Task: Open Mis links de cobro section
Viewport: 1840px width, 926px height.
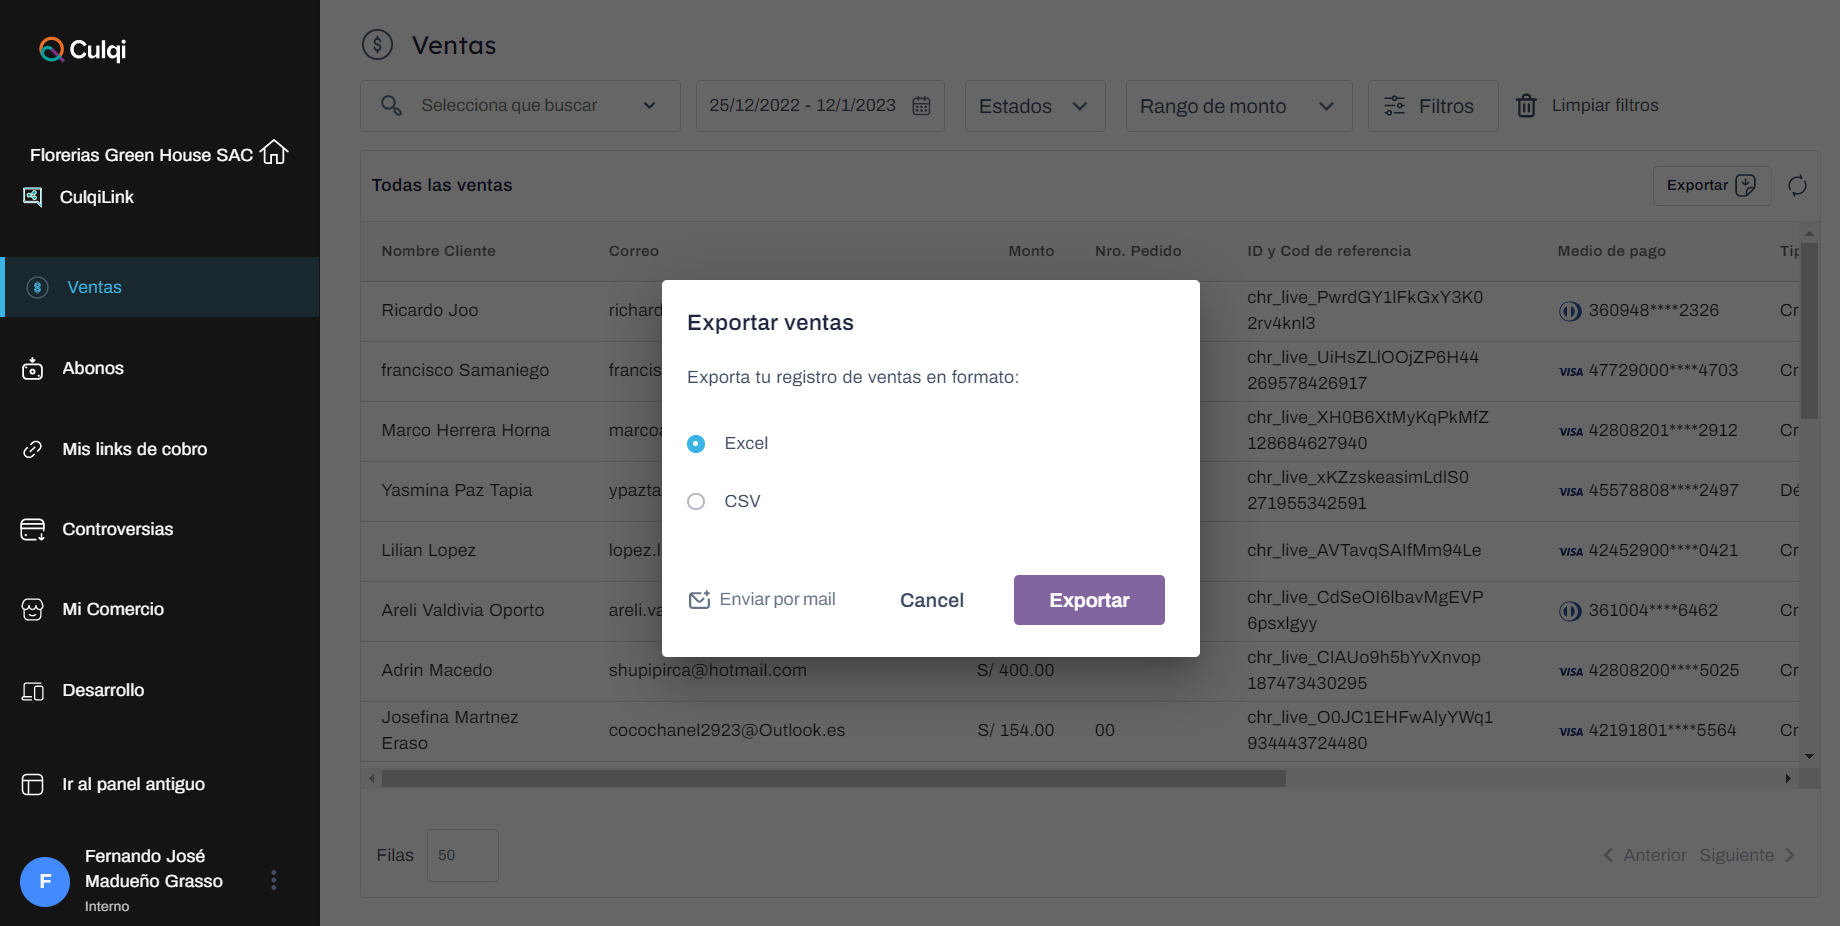Action: 134,450
